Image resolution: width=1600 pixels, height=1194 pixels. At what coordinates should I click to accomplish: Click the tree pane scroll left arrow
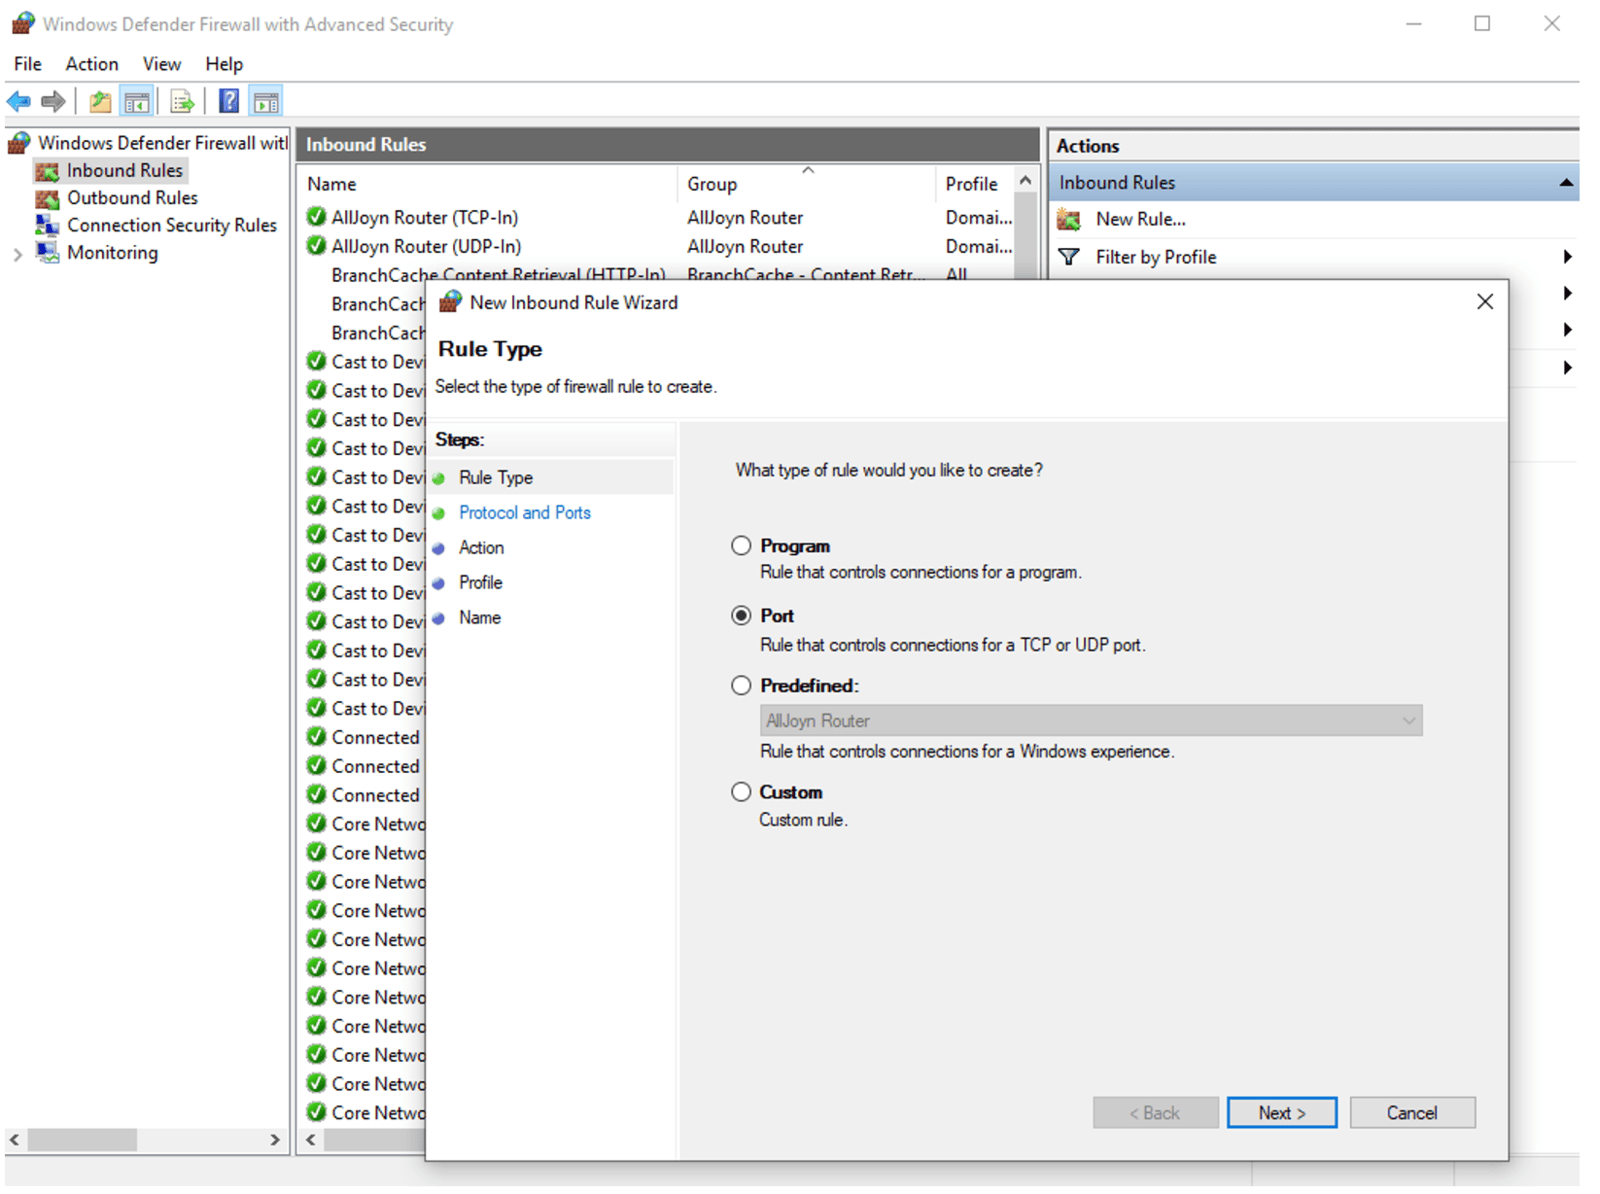[x=14, y=1140]
